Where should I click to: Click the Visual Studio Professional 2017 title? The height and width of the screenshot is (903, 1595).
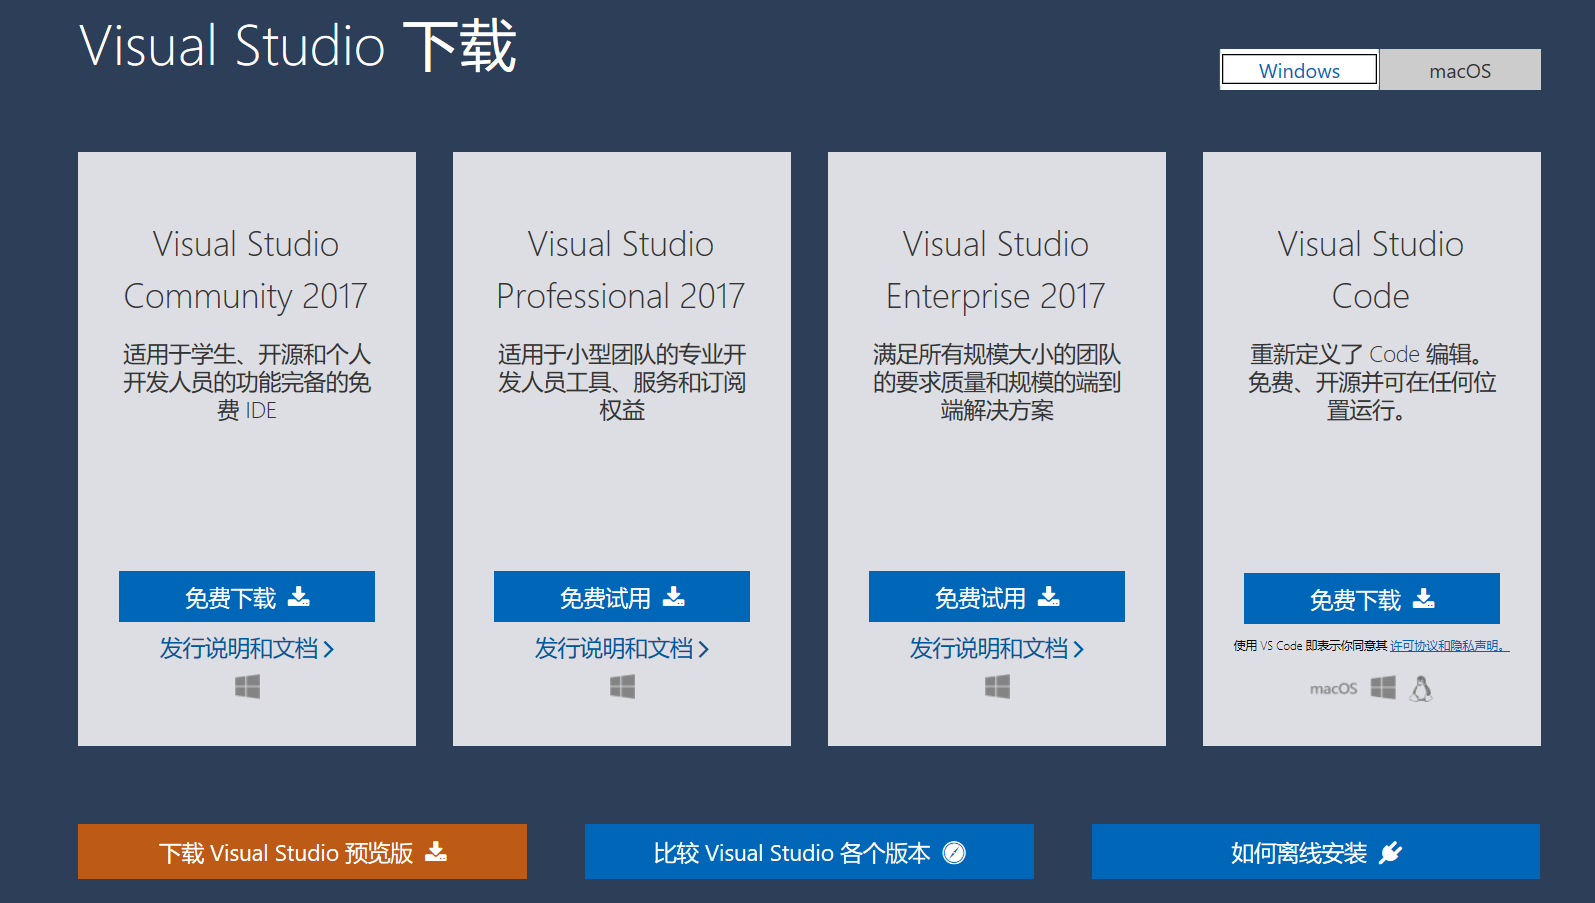point(621,270)
